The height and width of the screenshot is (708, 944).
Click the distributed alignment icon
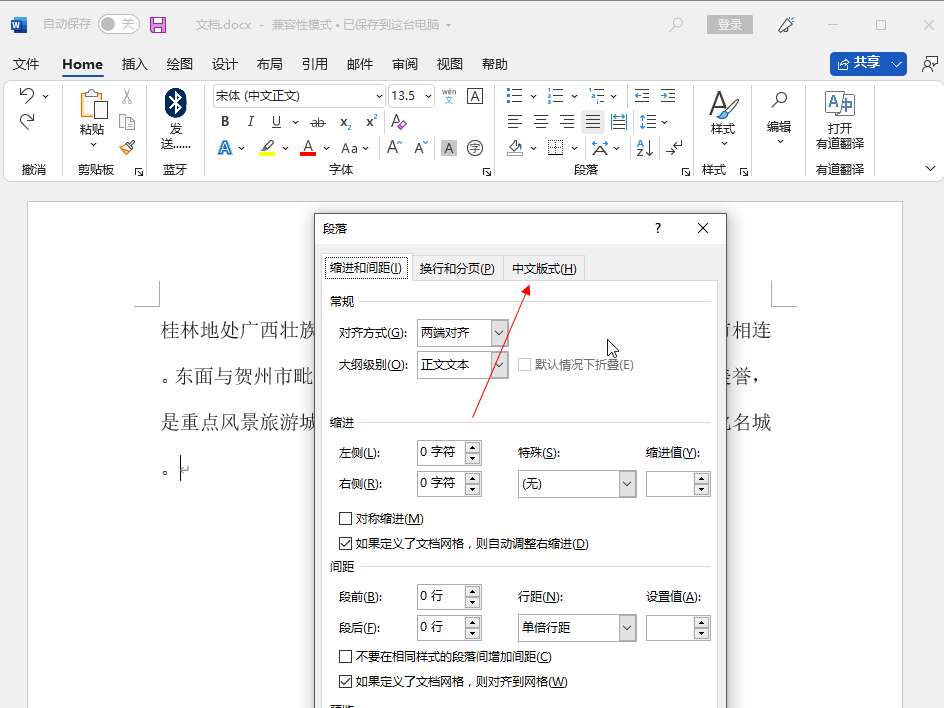click(x=619, y=122)
